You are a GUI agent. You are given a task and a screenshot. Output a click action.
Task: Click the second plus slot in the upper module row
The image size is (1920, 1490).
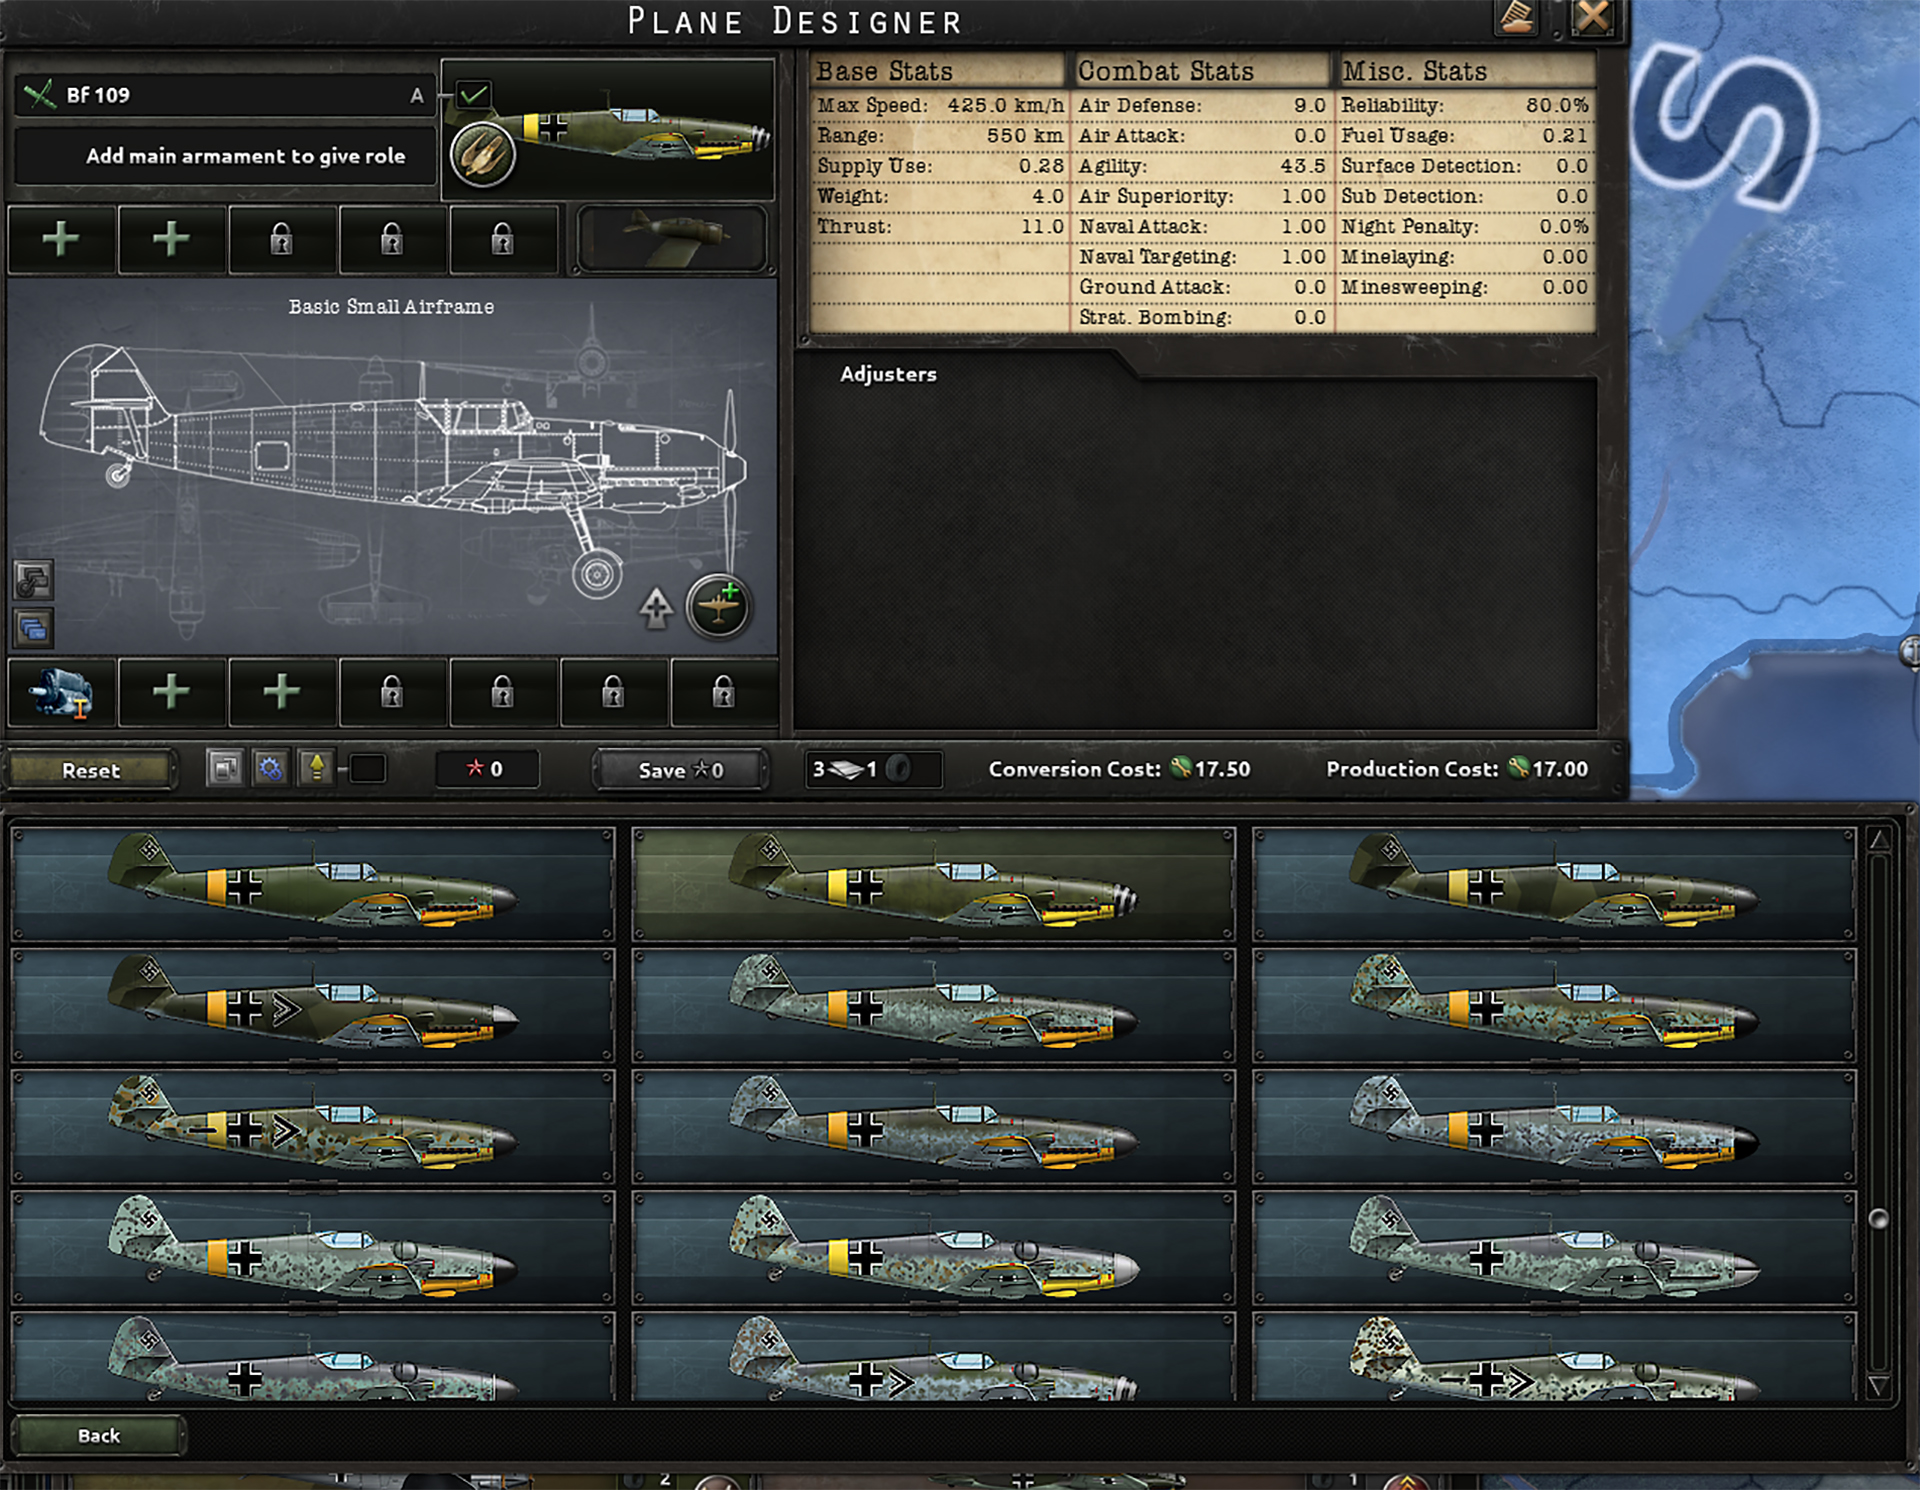click(x=171, y=239)
